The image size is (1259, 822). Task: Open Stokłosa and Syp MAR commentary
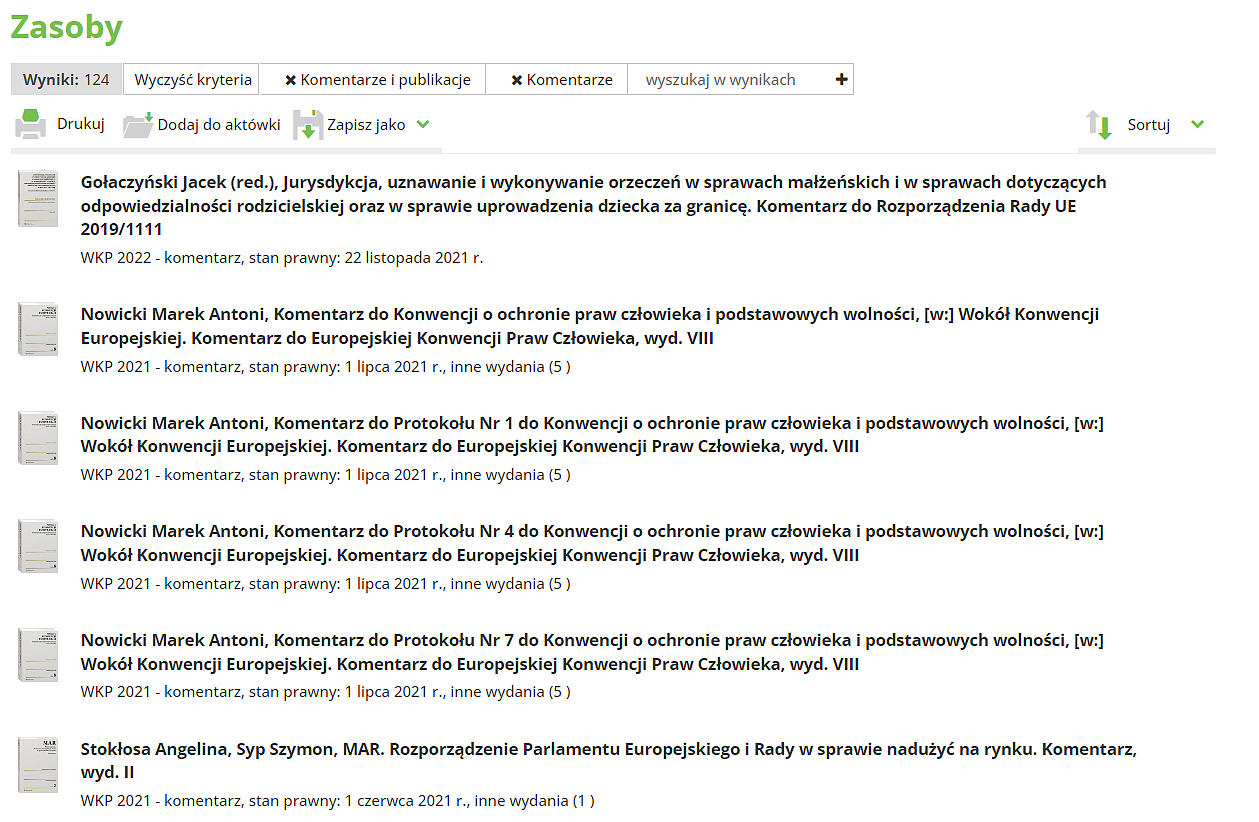(x=608, y=760)
